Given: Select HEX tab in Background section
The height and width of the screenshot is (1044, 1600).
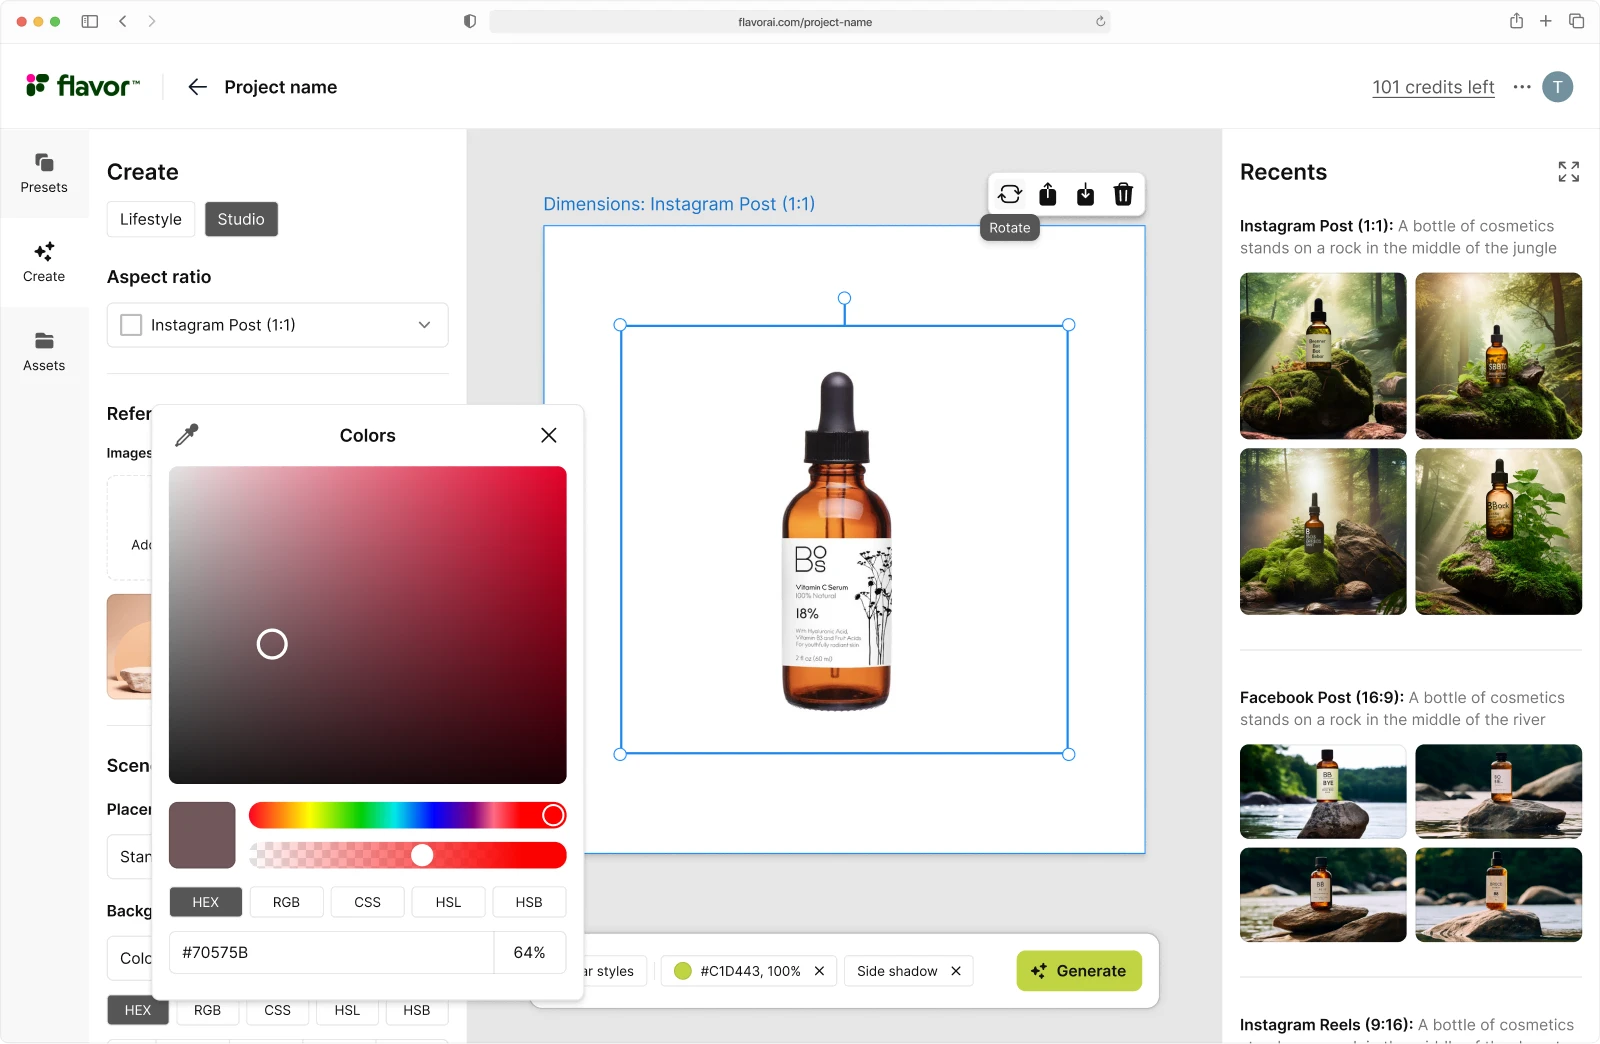Looking at the screenshot, I should (138, 1010).
